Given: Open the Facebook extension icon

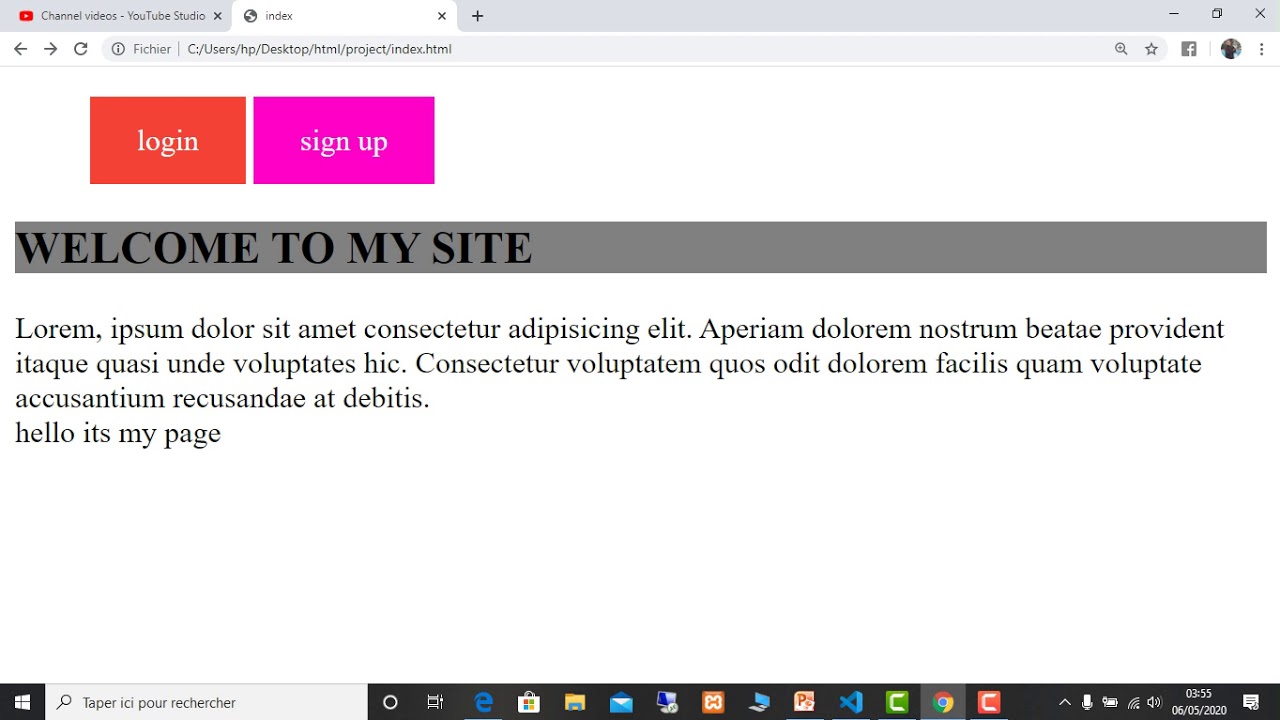Looking at the screenshot, I should click(x=1189, y=49).
